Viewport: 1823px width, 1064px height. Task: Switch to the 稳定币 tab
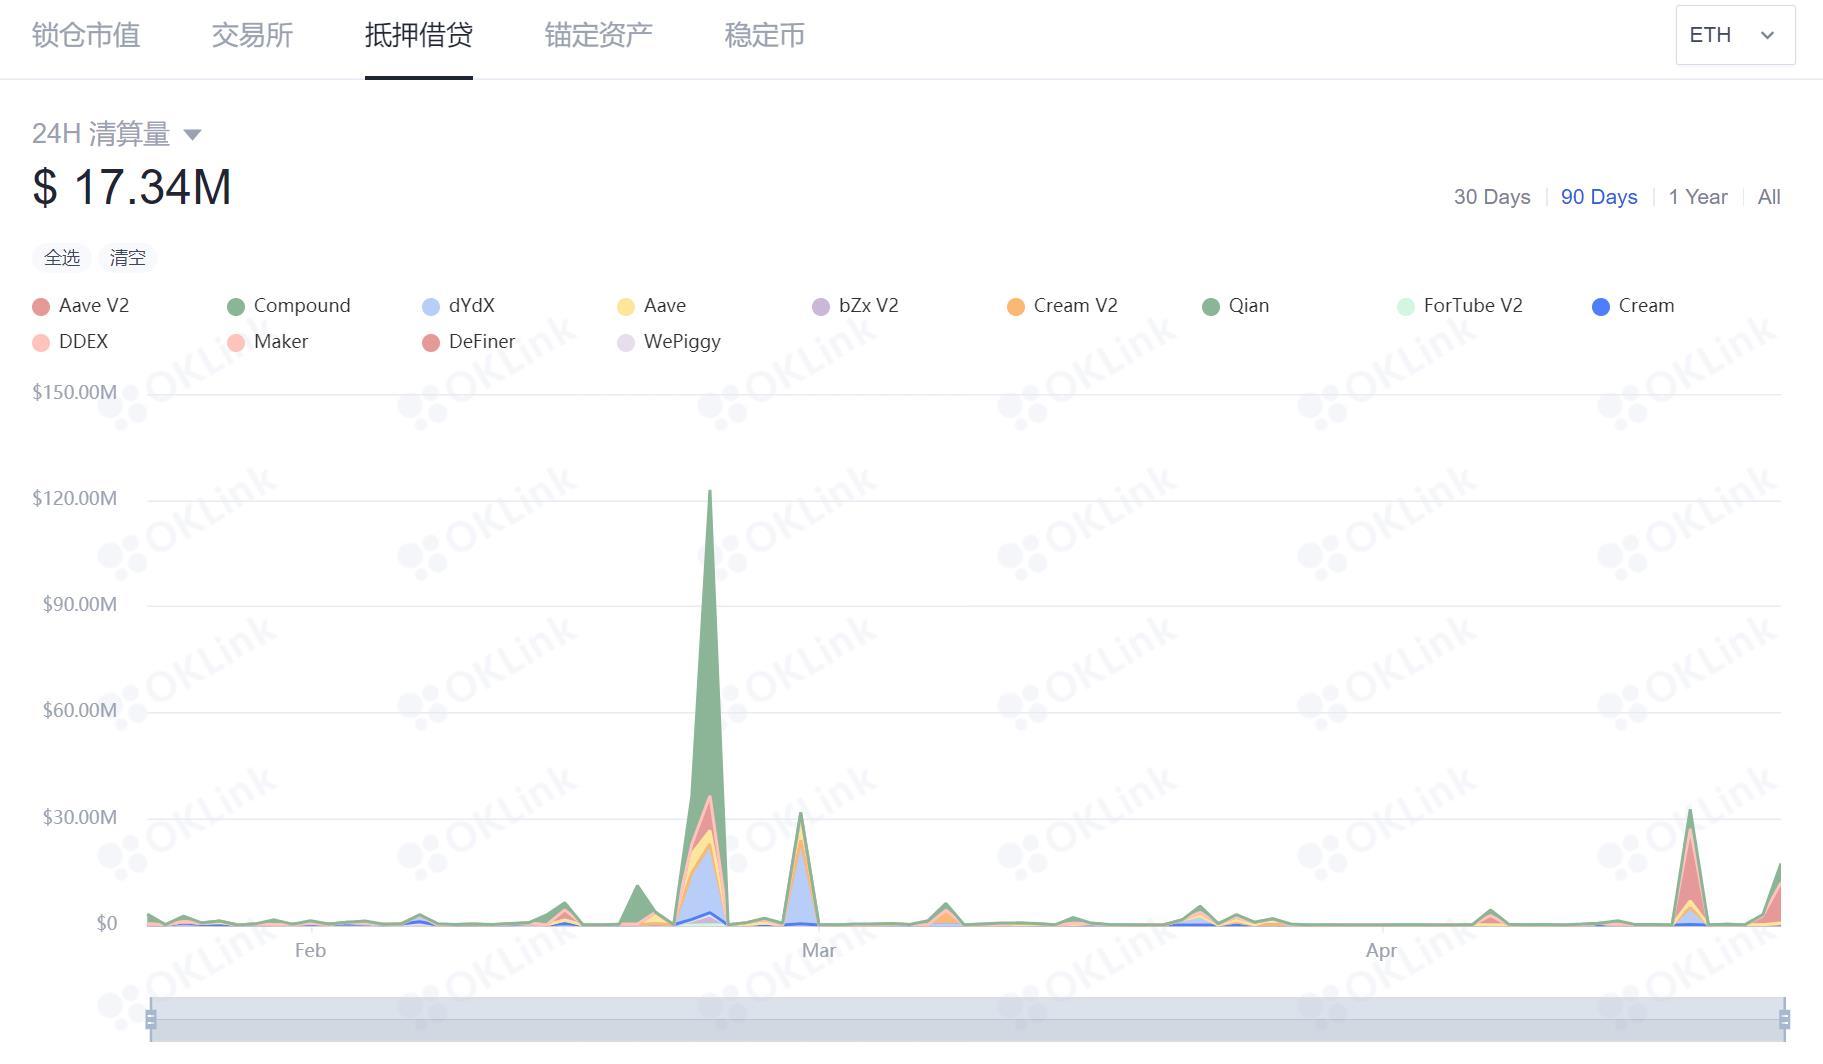click(x=763, y=35)
